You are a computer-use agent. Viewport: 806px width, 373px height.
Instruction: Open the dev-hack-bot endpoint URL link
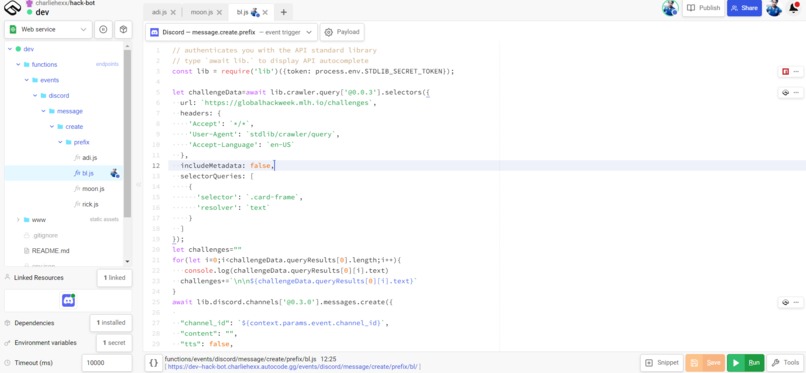click(293, 367)
